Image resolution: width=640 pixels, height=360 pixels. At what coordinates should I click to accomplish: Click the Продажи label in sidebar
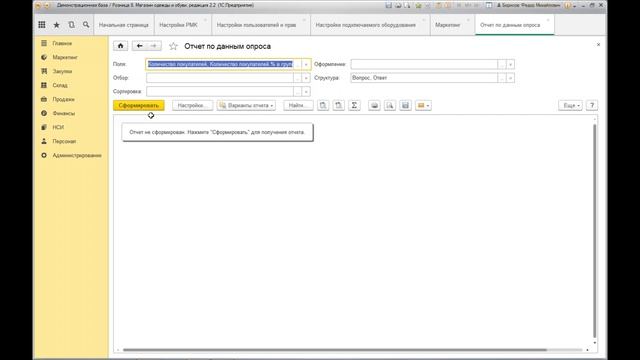pyautogui.click(x=63, y=99)
